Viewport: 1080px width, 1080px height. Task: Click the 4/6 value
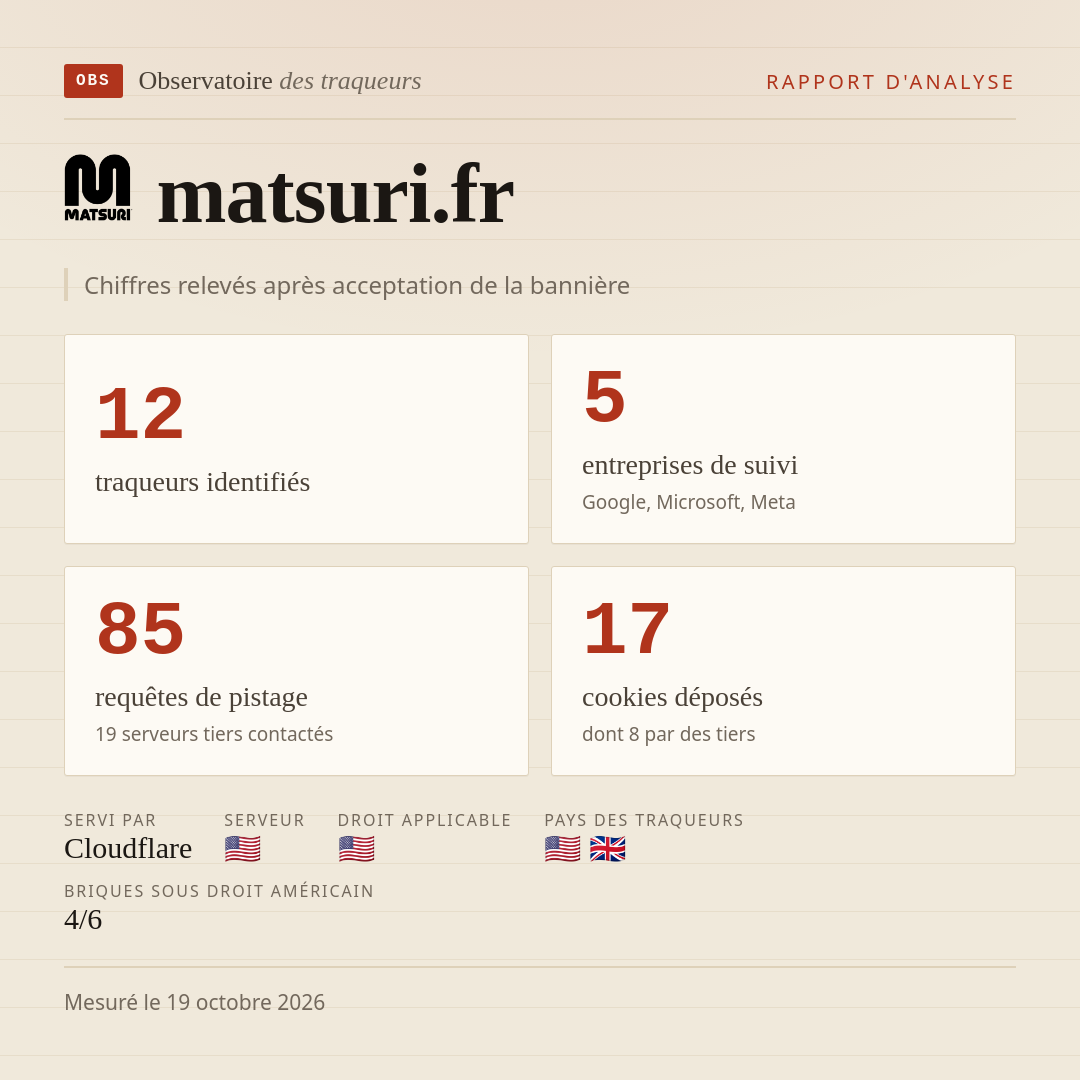pyautogui.click(x=83, y=920)
